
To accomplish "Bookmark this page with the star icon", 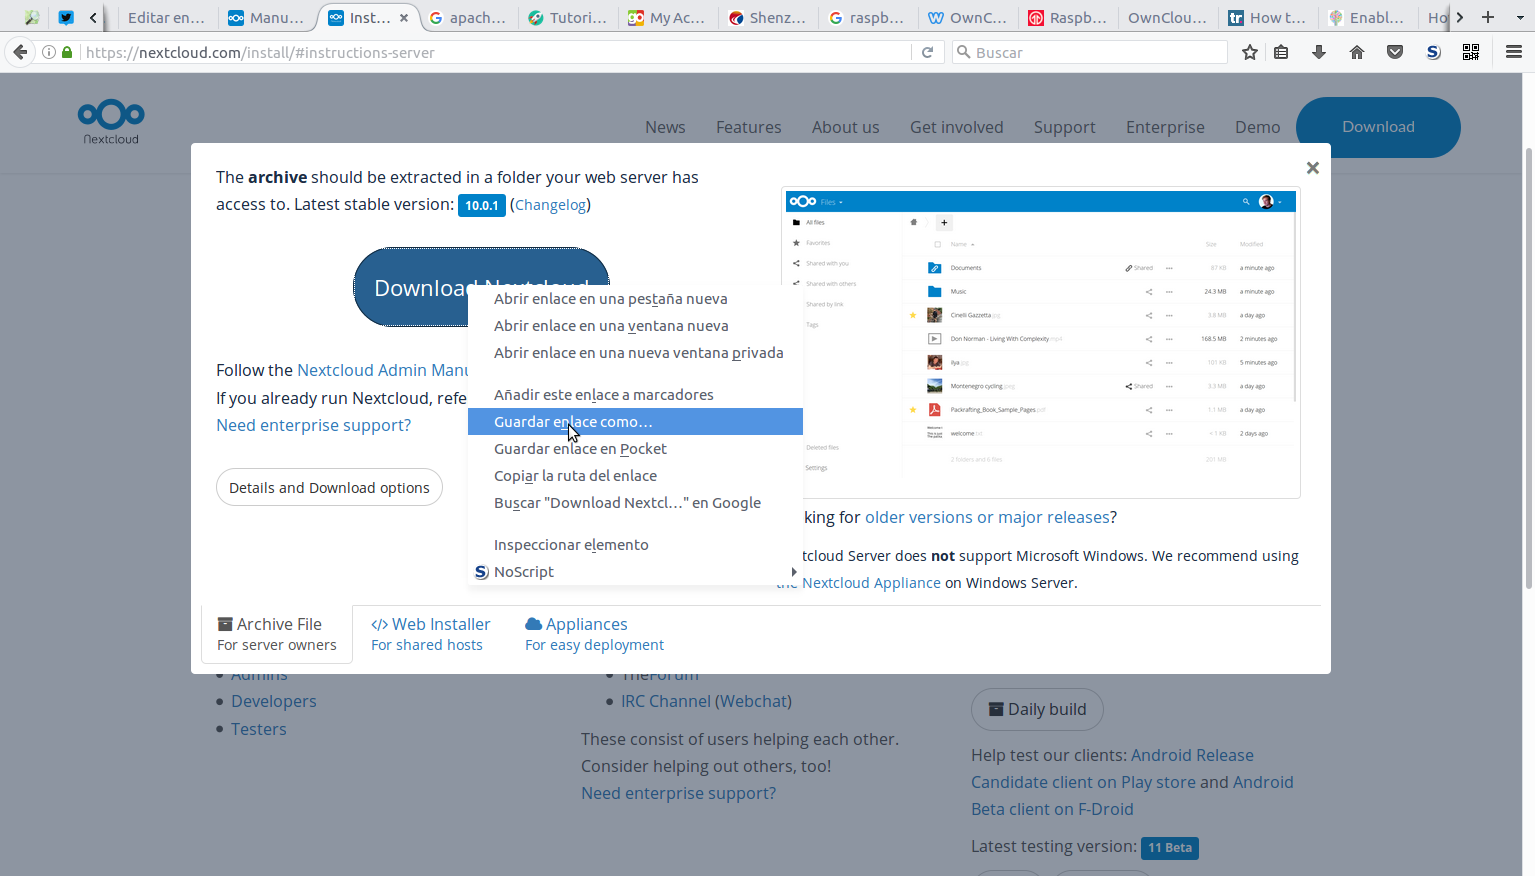I will [1250, 52].
